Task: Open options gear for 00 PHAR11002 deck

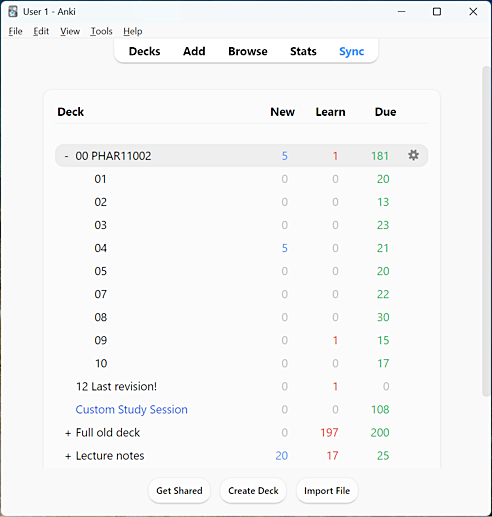Action: pyautogui.click(x=413, y=155)
